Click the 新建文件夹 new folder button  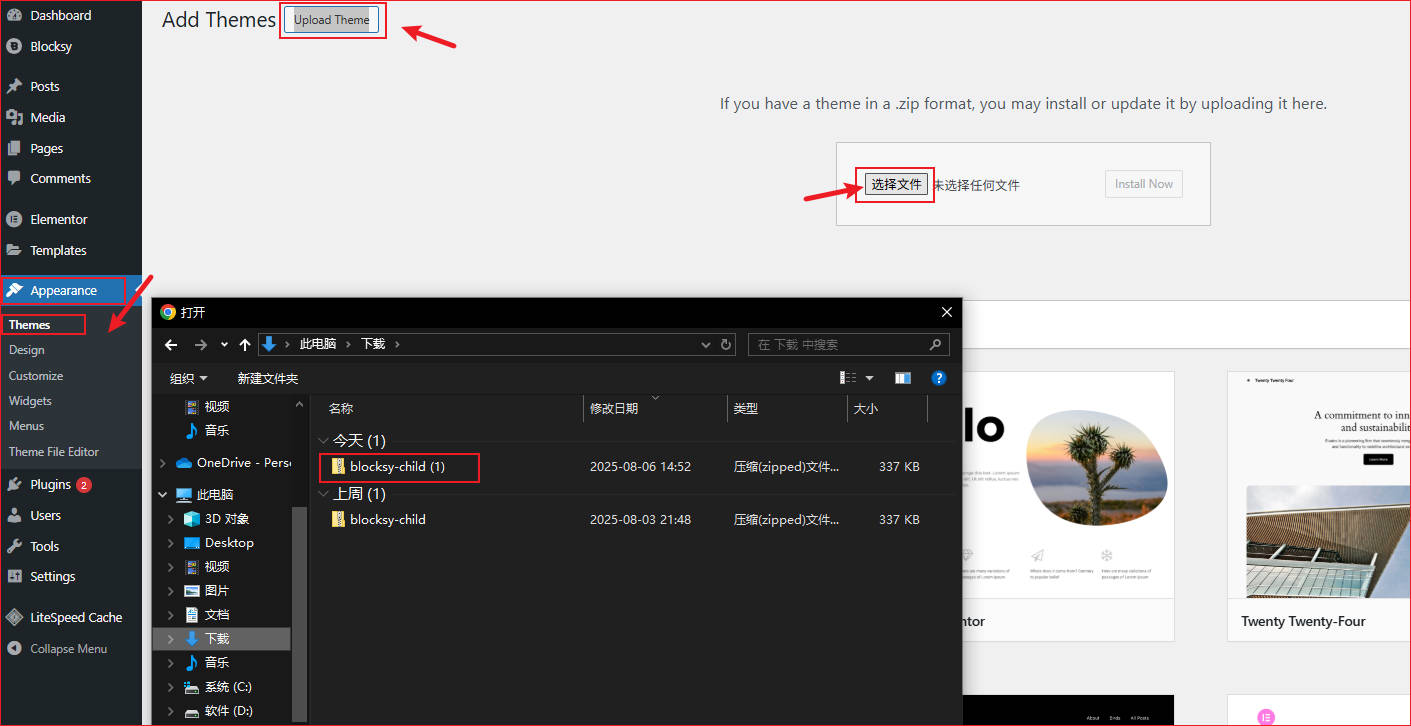[x=267, y=378]
